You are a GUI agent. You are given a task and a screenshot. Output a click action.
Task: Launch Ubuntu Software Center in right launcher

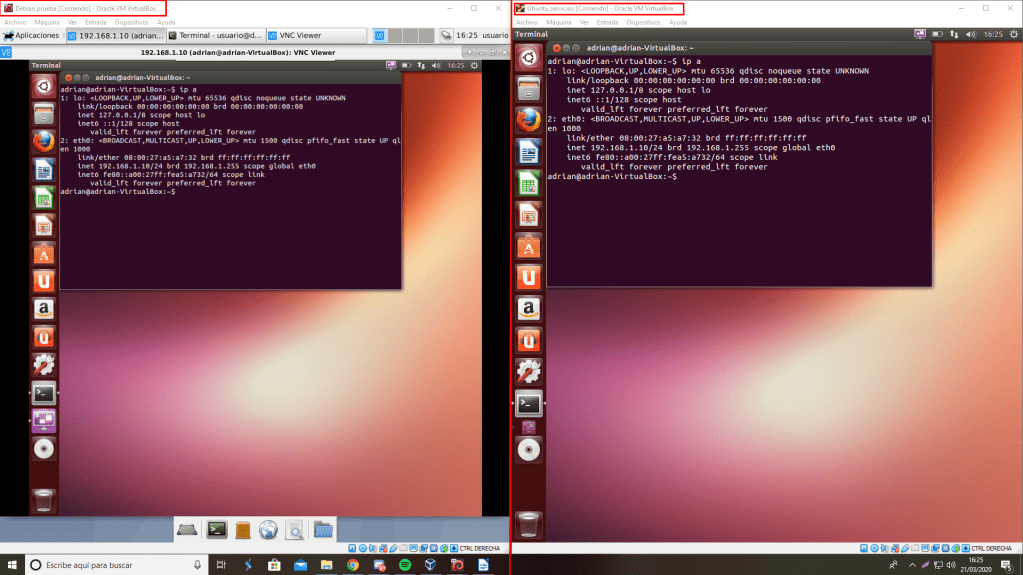point(529,245)
